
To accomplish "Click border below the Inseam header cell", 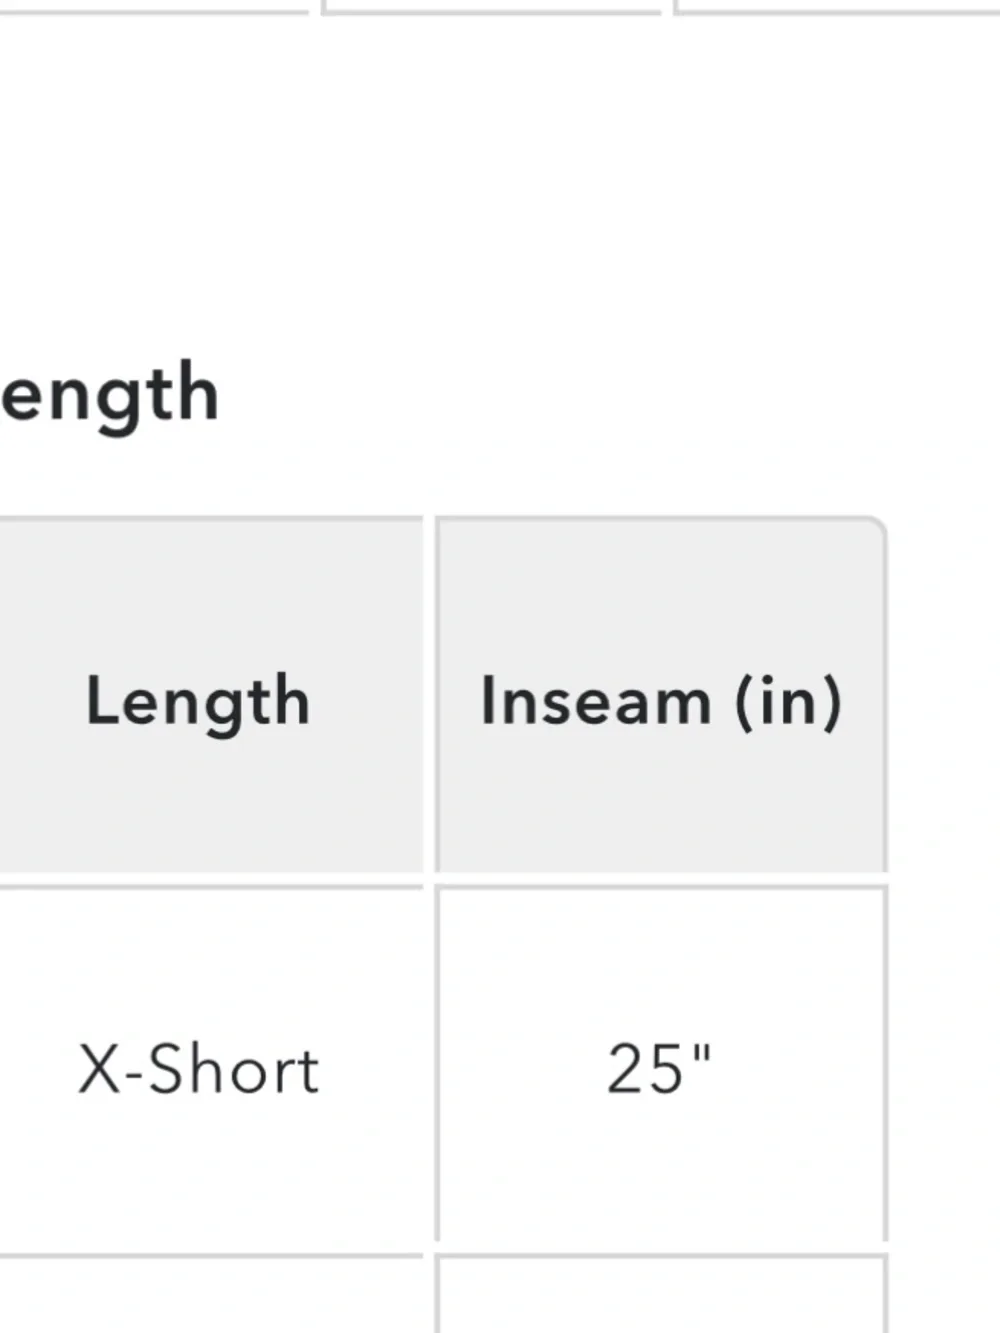I will tap(661, 881).
